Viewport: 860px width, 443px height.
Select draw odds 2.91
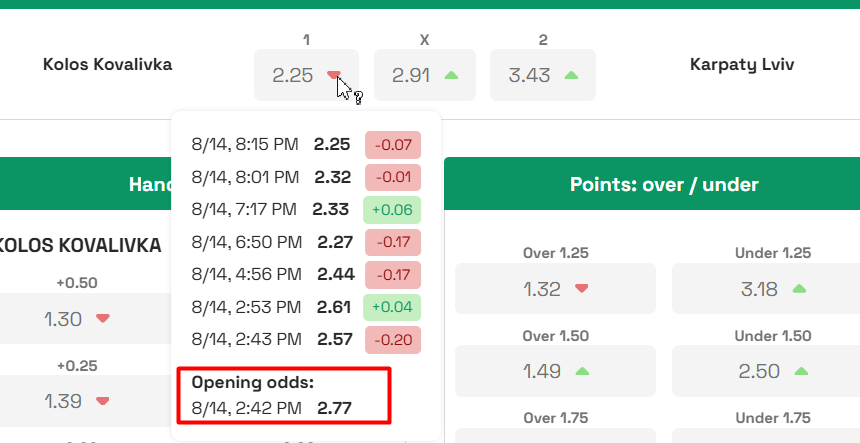tap(412, 75)
